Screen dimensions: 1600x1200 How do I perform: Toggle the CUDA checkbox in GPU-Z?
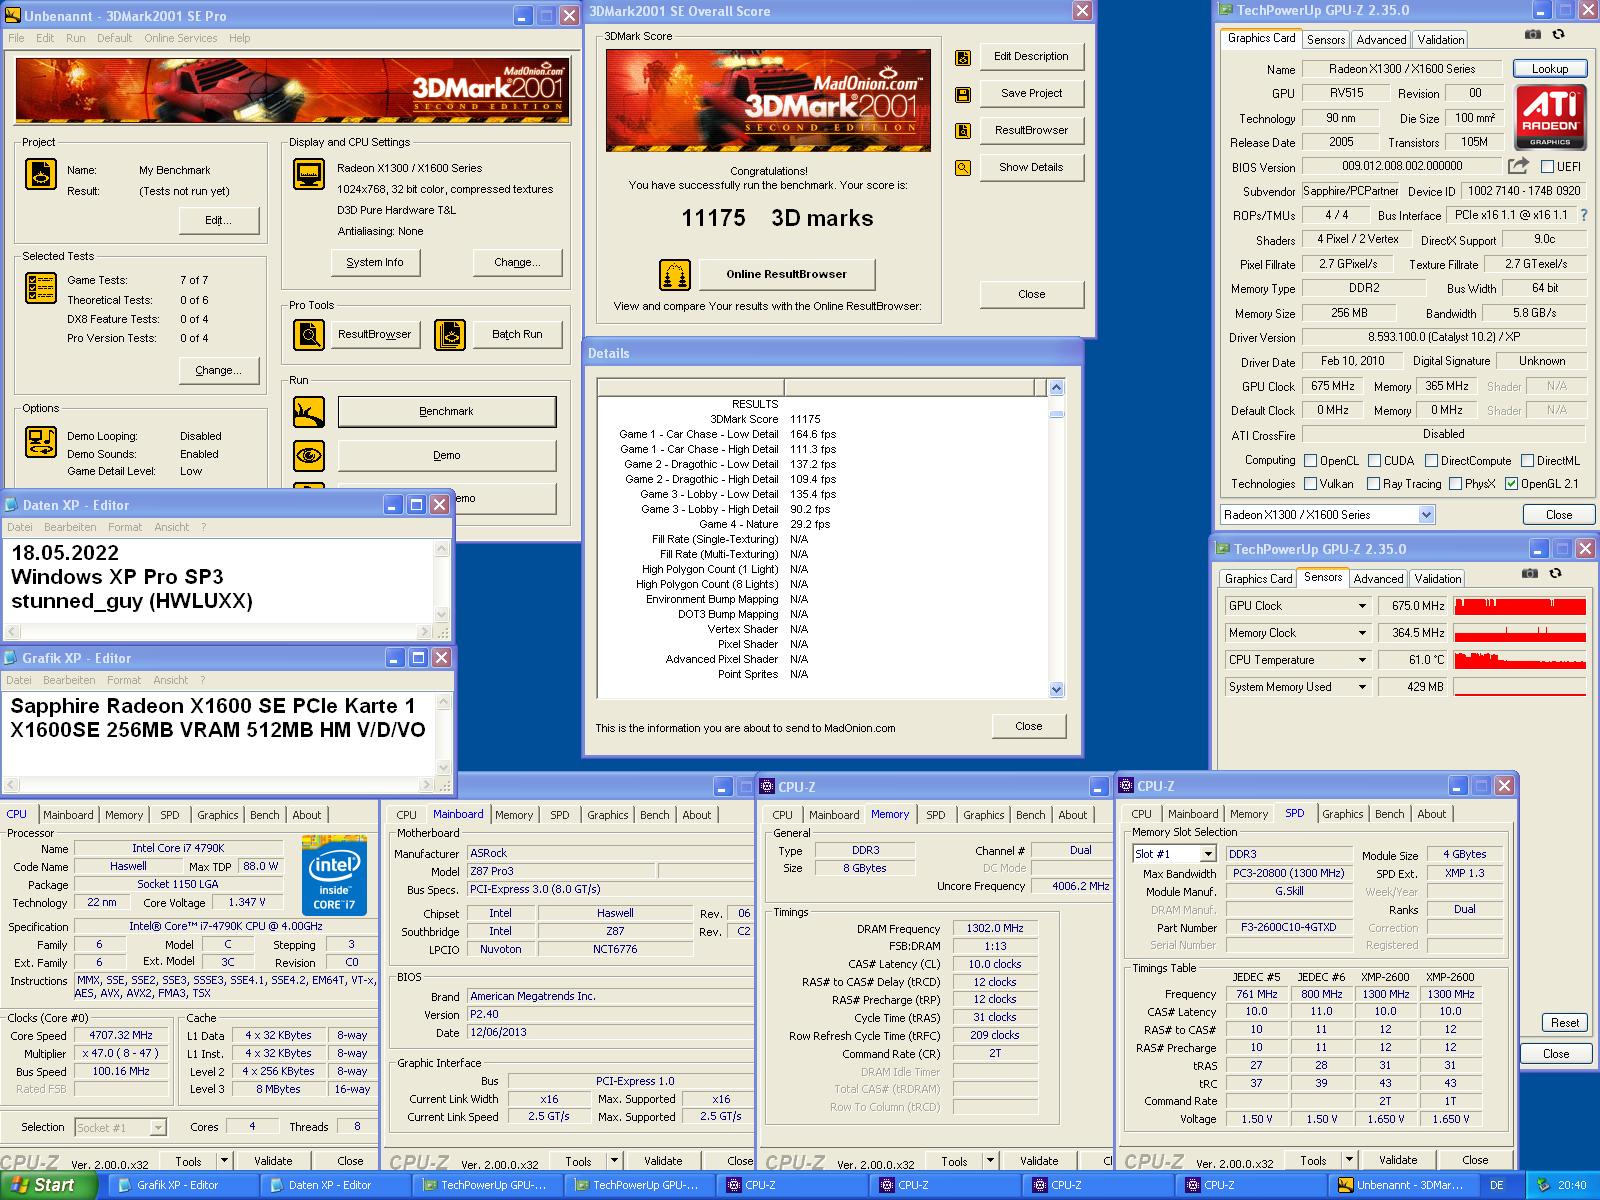click(1374, 461)
